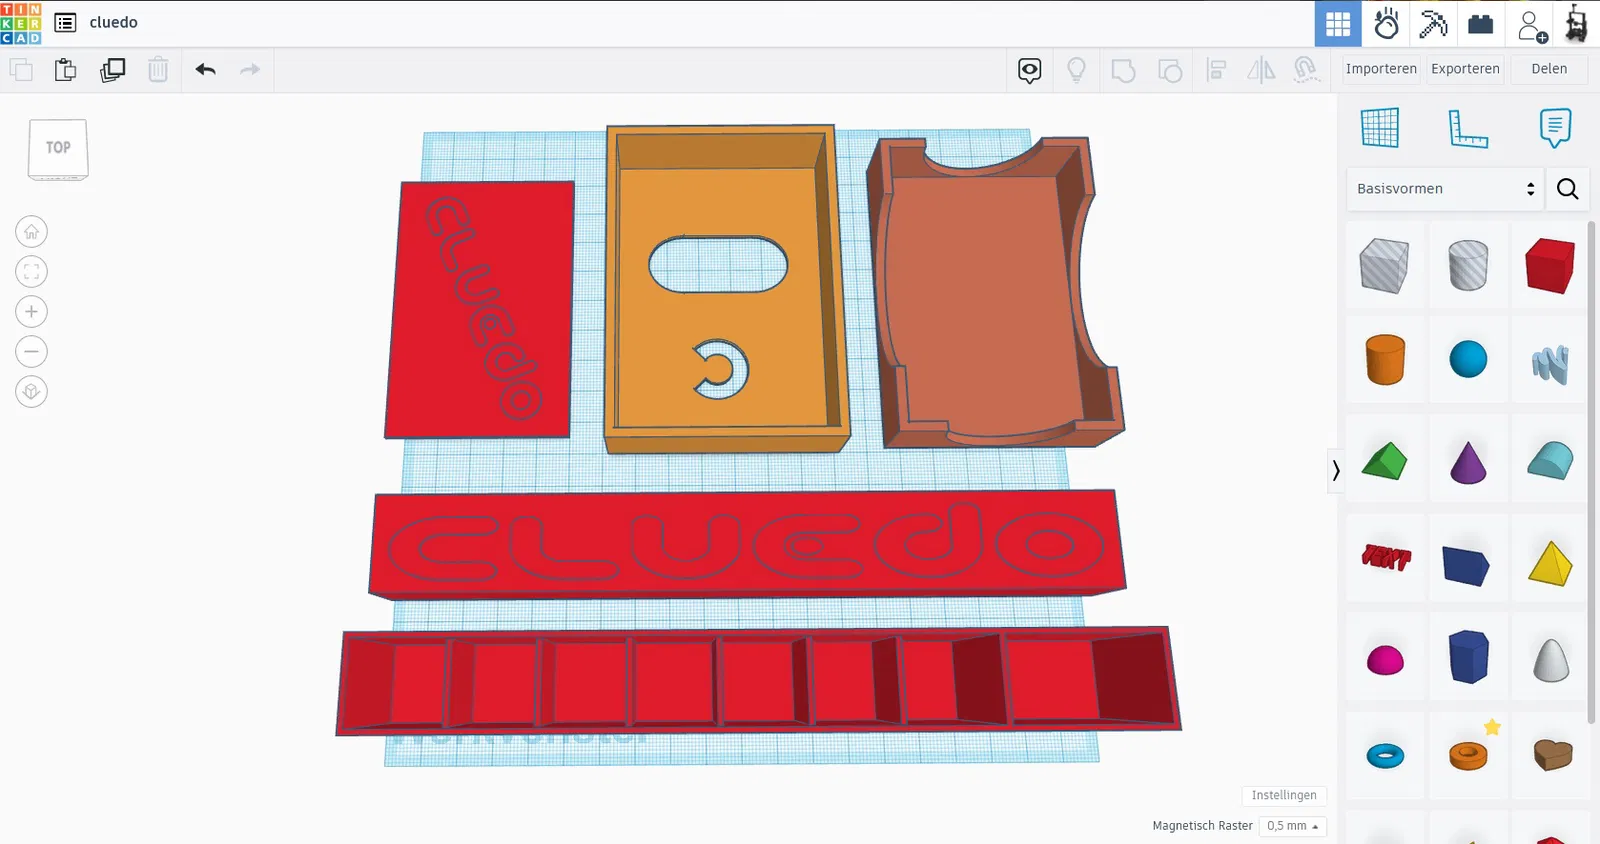The width and height of the screenshot is (1600, 844).
Task: Click the Zoom out button
Action: click(32, 352)
